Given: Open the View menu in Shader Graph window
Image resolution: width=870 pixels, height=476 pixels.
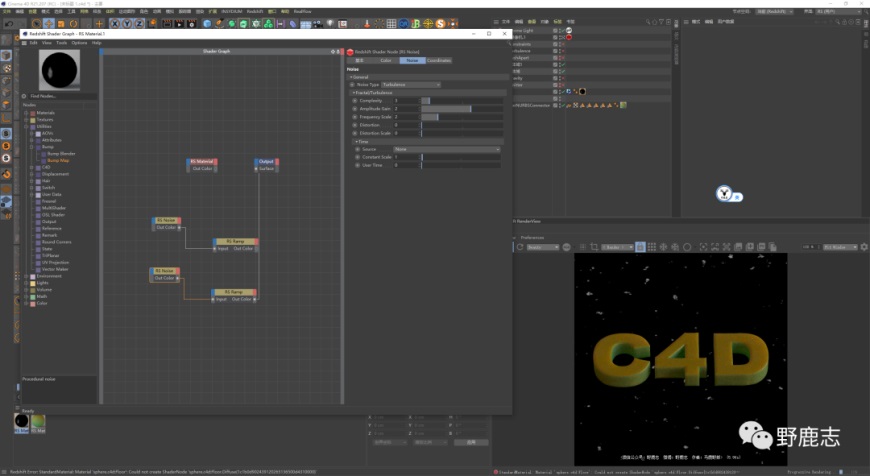Looking at the screenshot, I should [47, 43].
